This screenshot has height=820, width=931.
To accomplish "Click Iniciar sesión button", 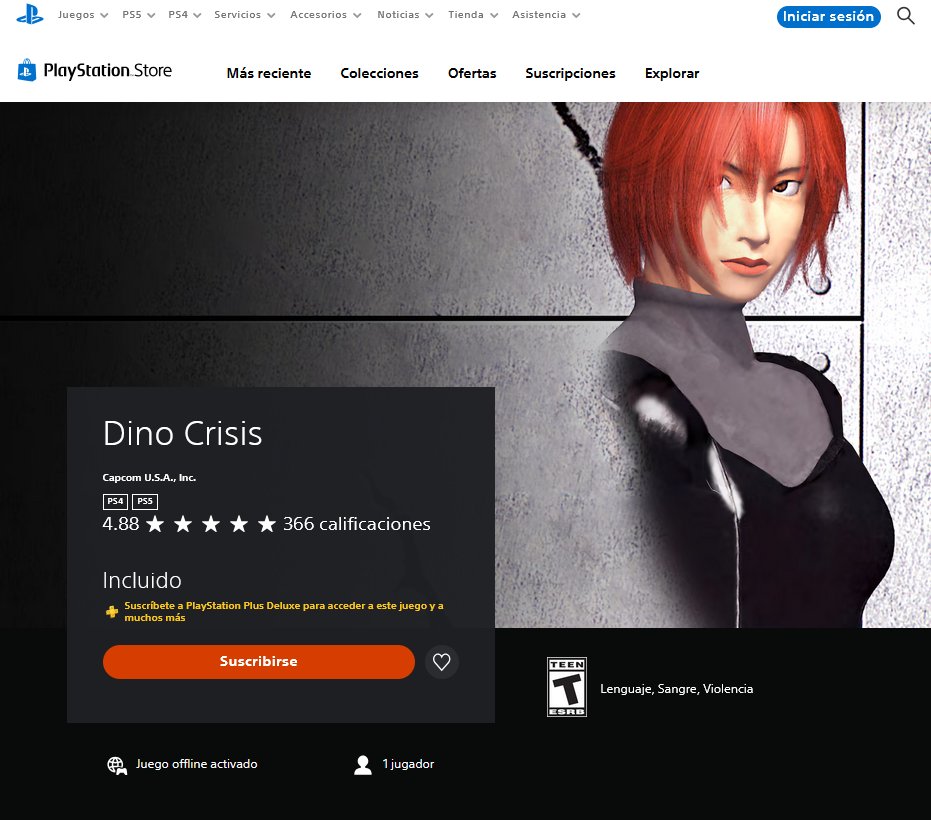I will click(828, 16).
